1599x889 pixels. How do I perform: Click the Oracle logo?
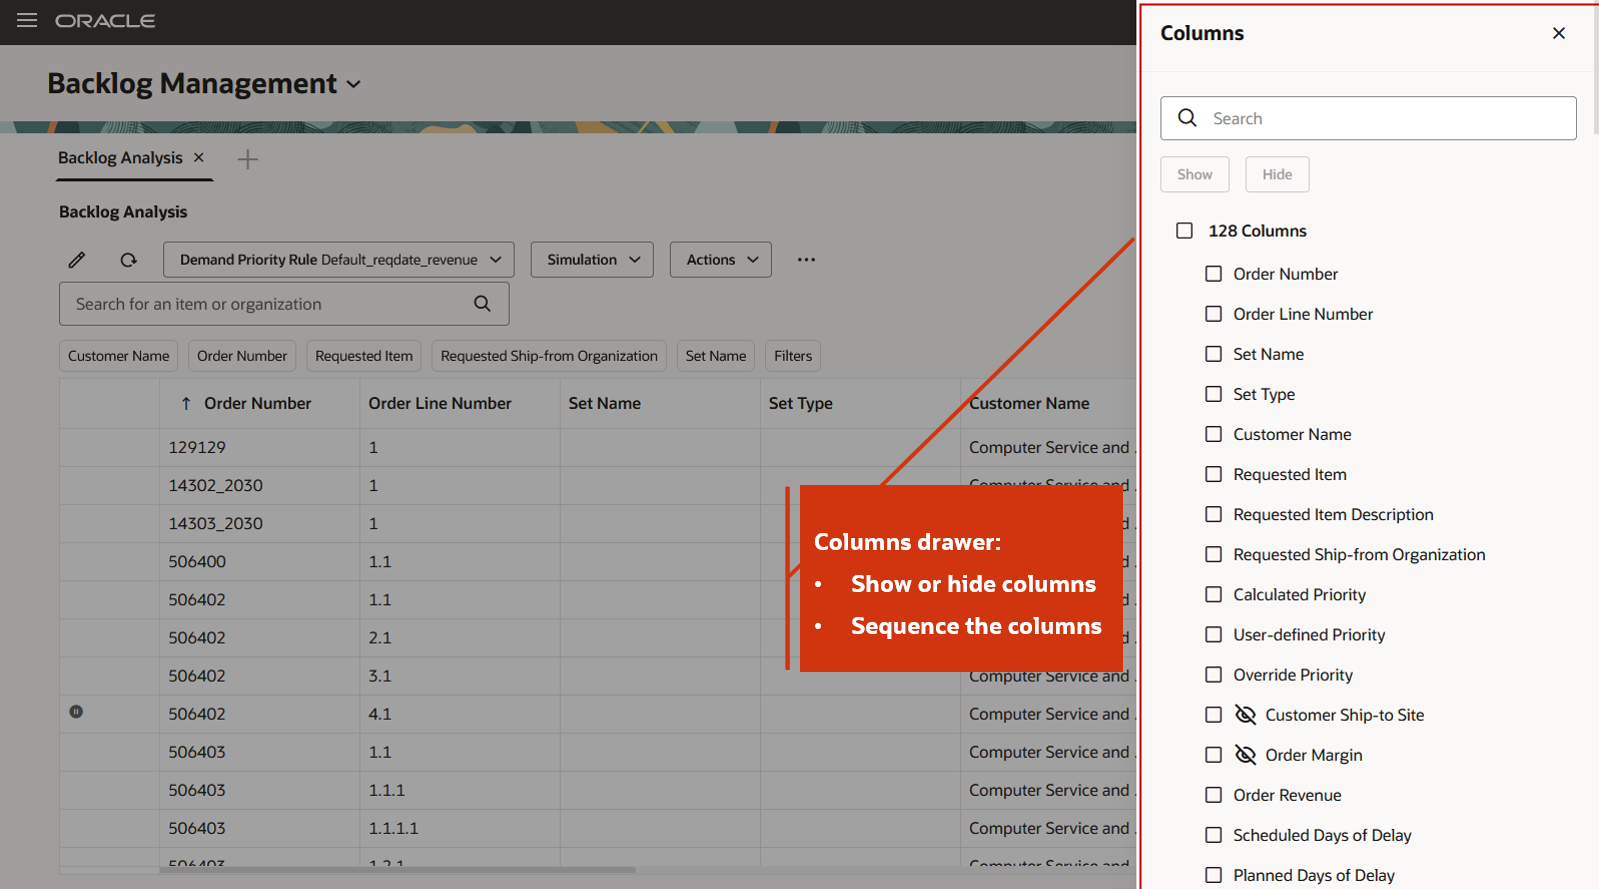point(105,21)
